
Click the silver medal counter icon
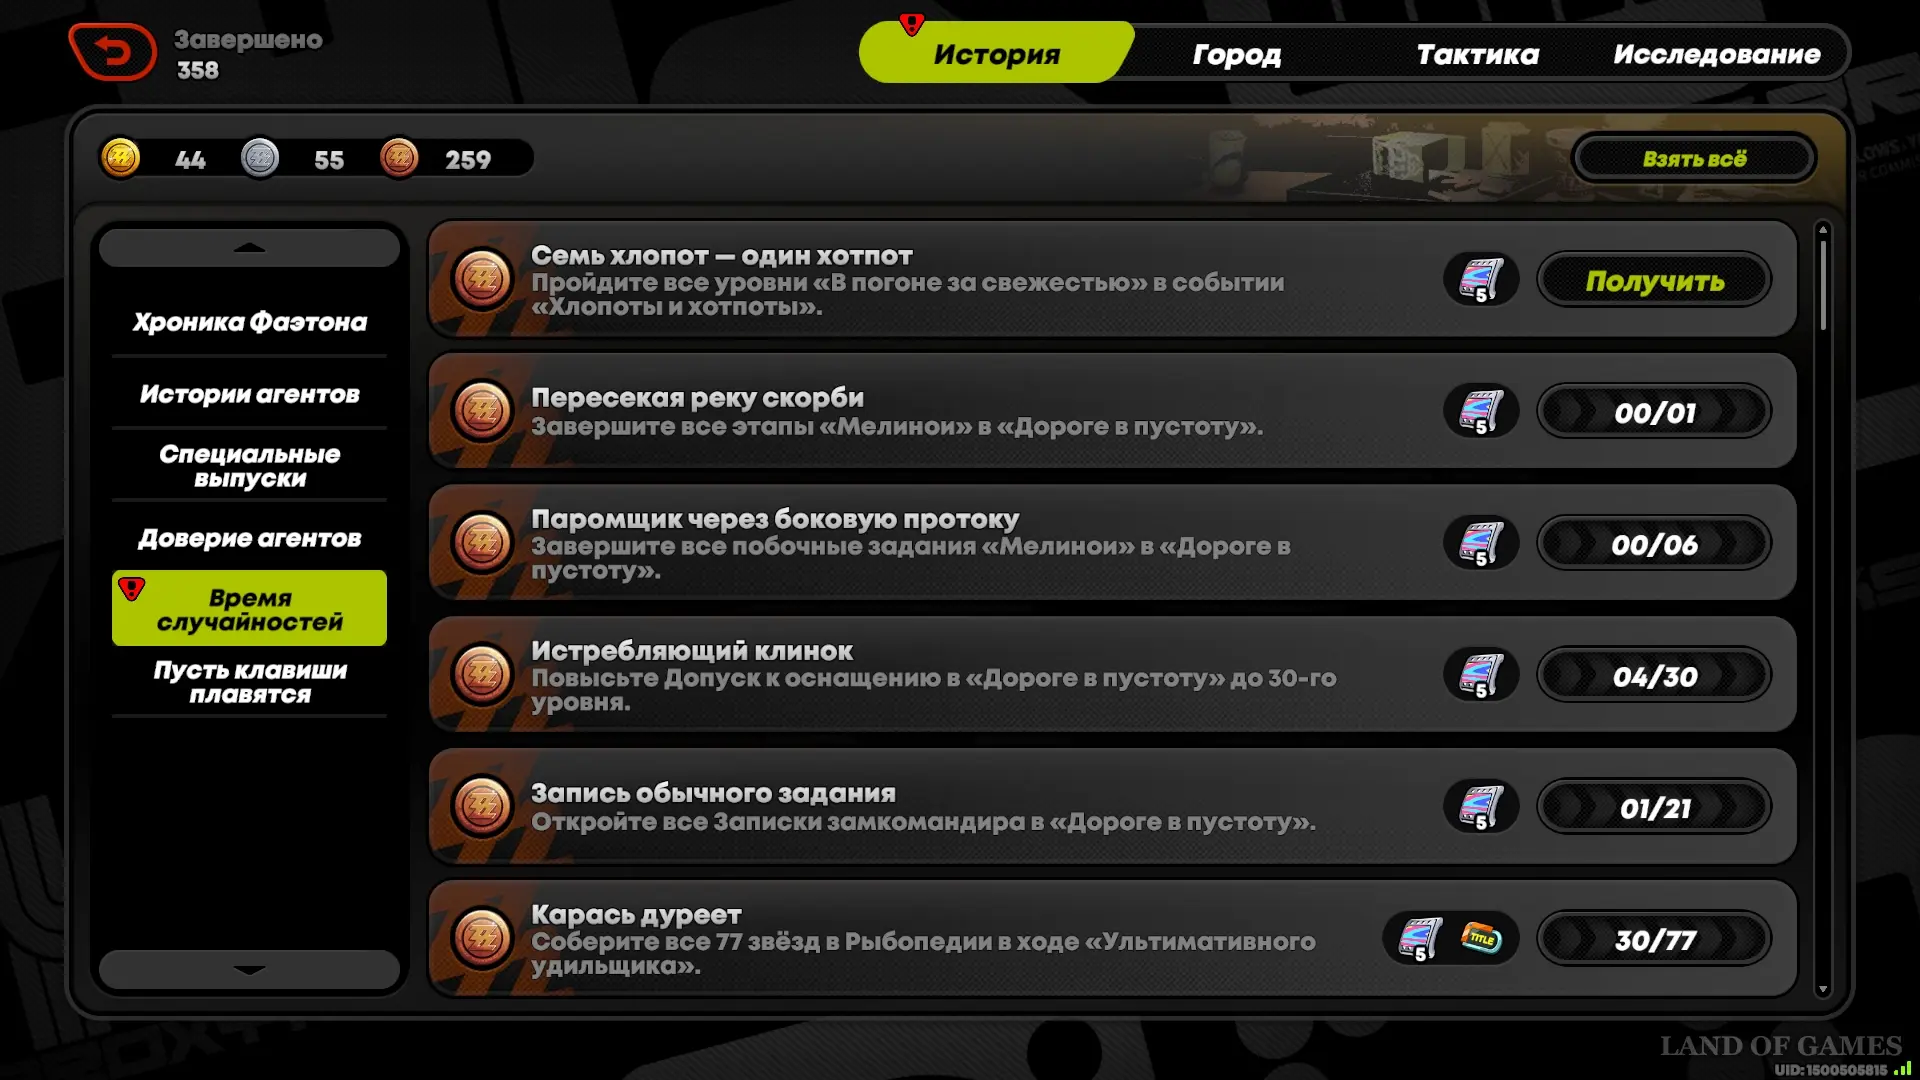(260, 158)
